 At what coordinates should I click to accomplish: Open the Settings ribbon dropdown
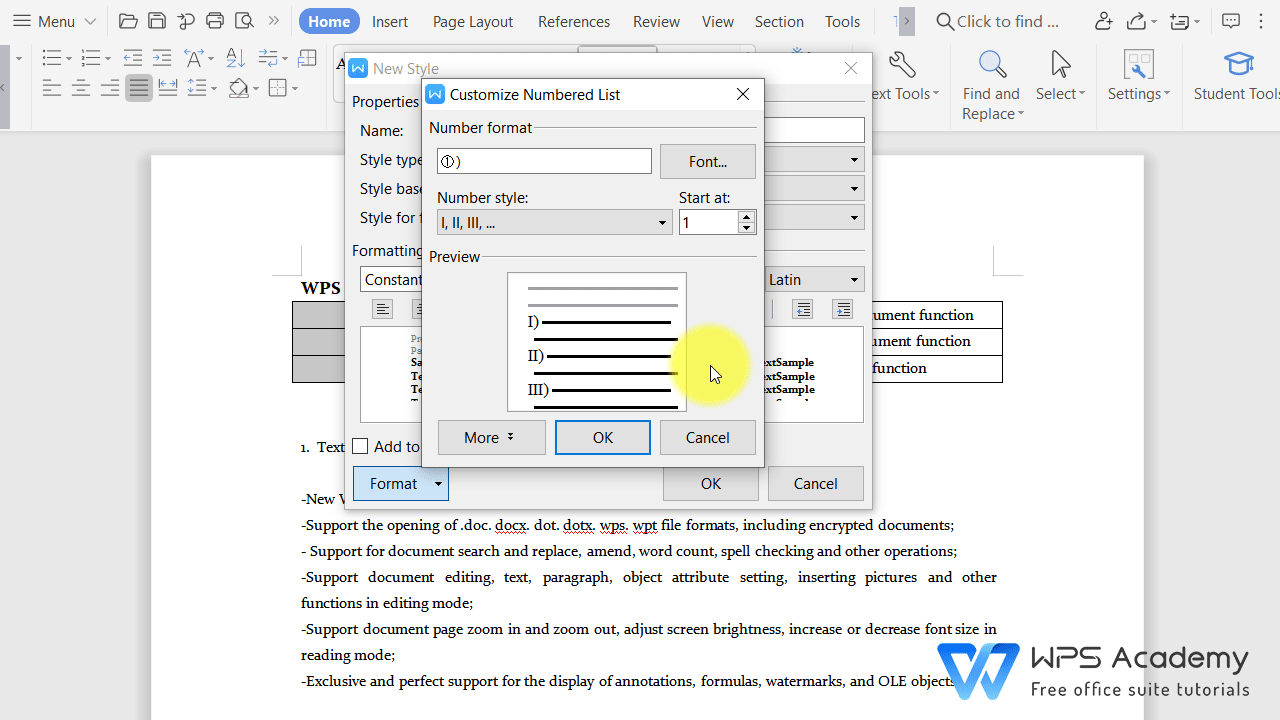tap(1139, 77)
